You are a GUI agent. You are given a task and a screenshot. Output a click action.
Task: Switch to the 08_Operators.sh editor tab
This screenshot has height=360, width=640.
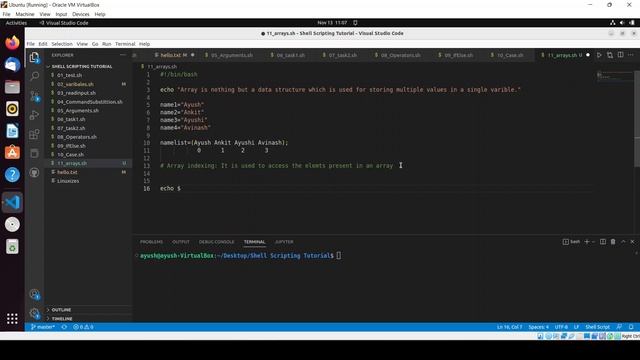pyautogui.click(x=400, y=55)
